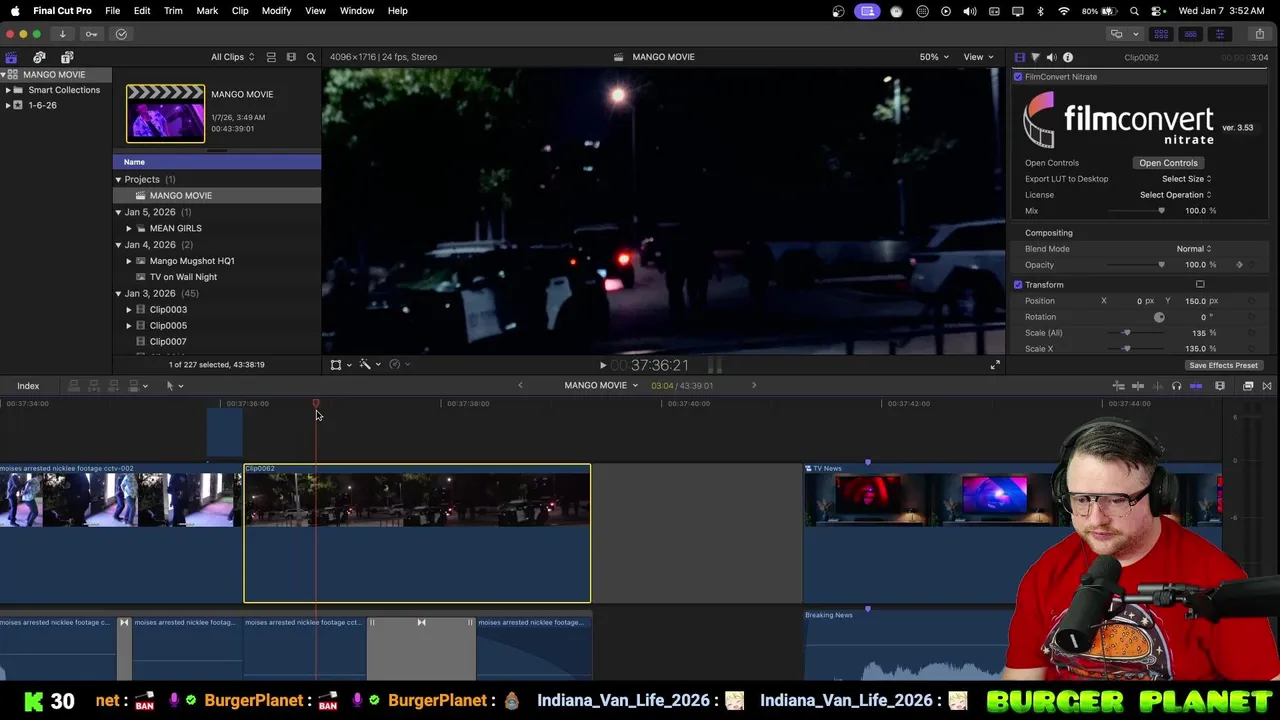The image size is (1280, 720).
Task: Collapse the MANGO MOVIE library triangle
Action: 4,75
